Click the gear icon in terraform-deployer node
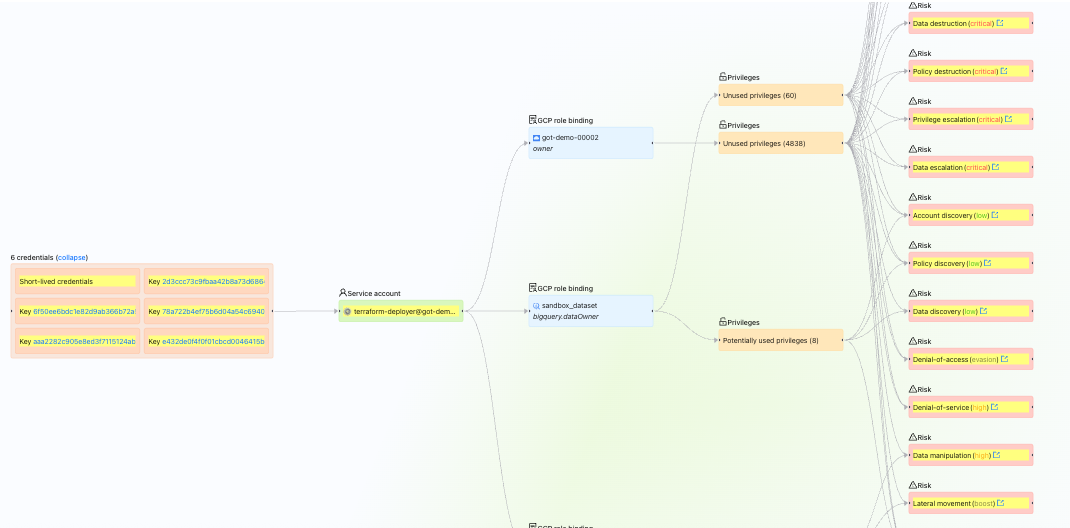 [347, 312]
